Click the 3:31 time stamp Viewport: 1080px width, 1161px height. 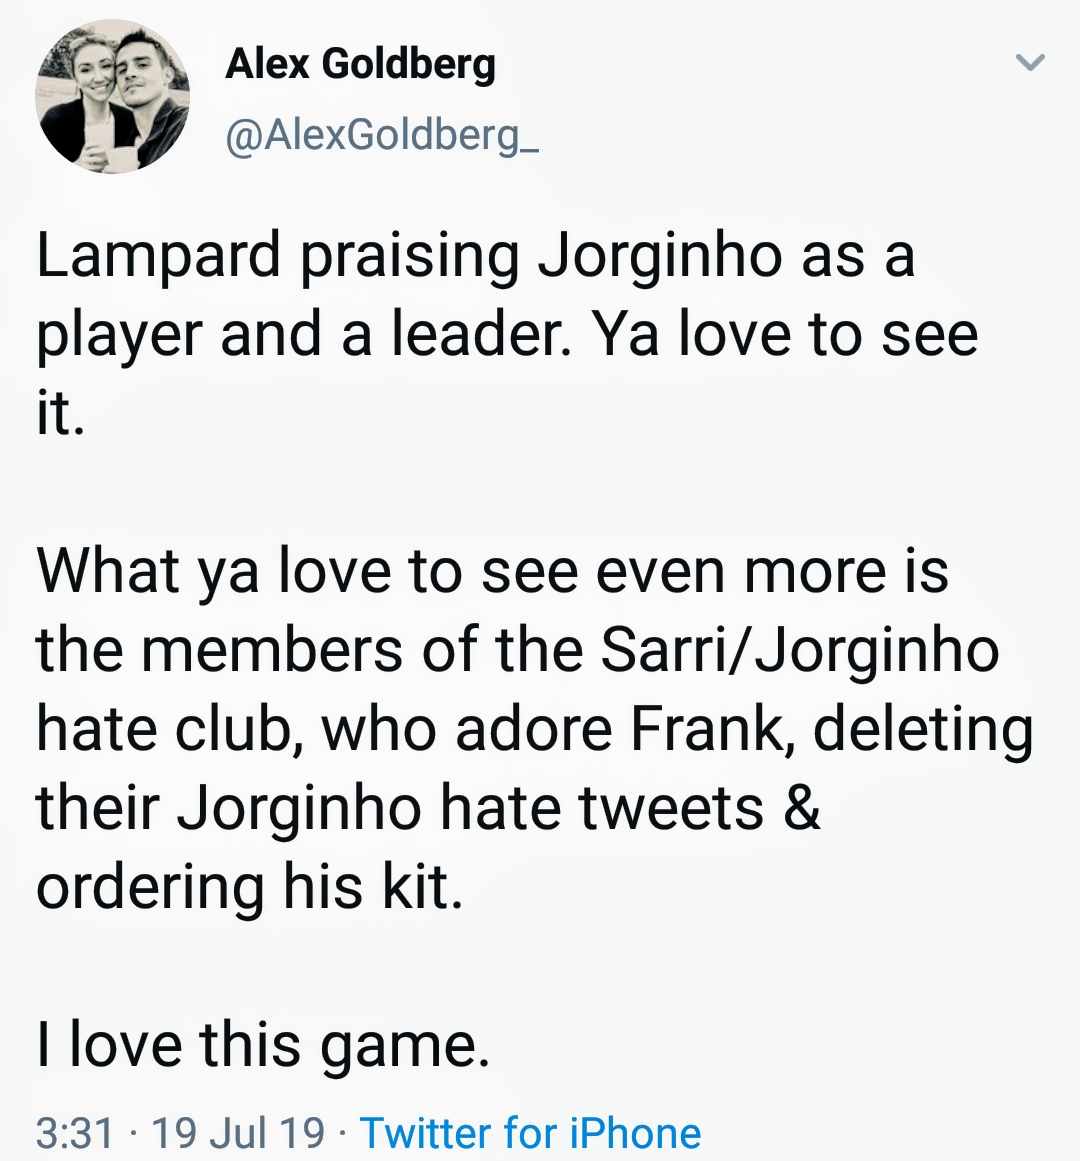click(x=75, y=1133)
